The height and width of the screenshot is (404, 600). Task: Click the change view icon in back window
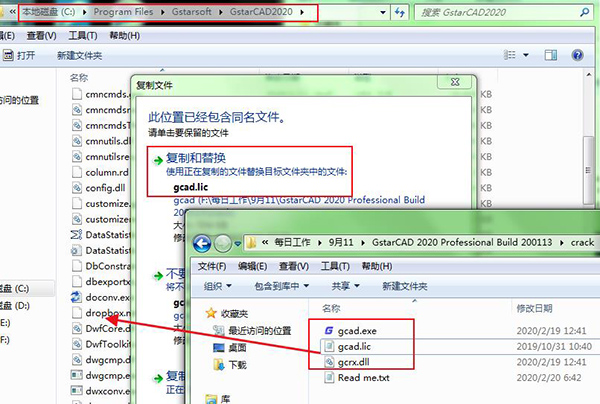[509, 55]
